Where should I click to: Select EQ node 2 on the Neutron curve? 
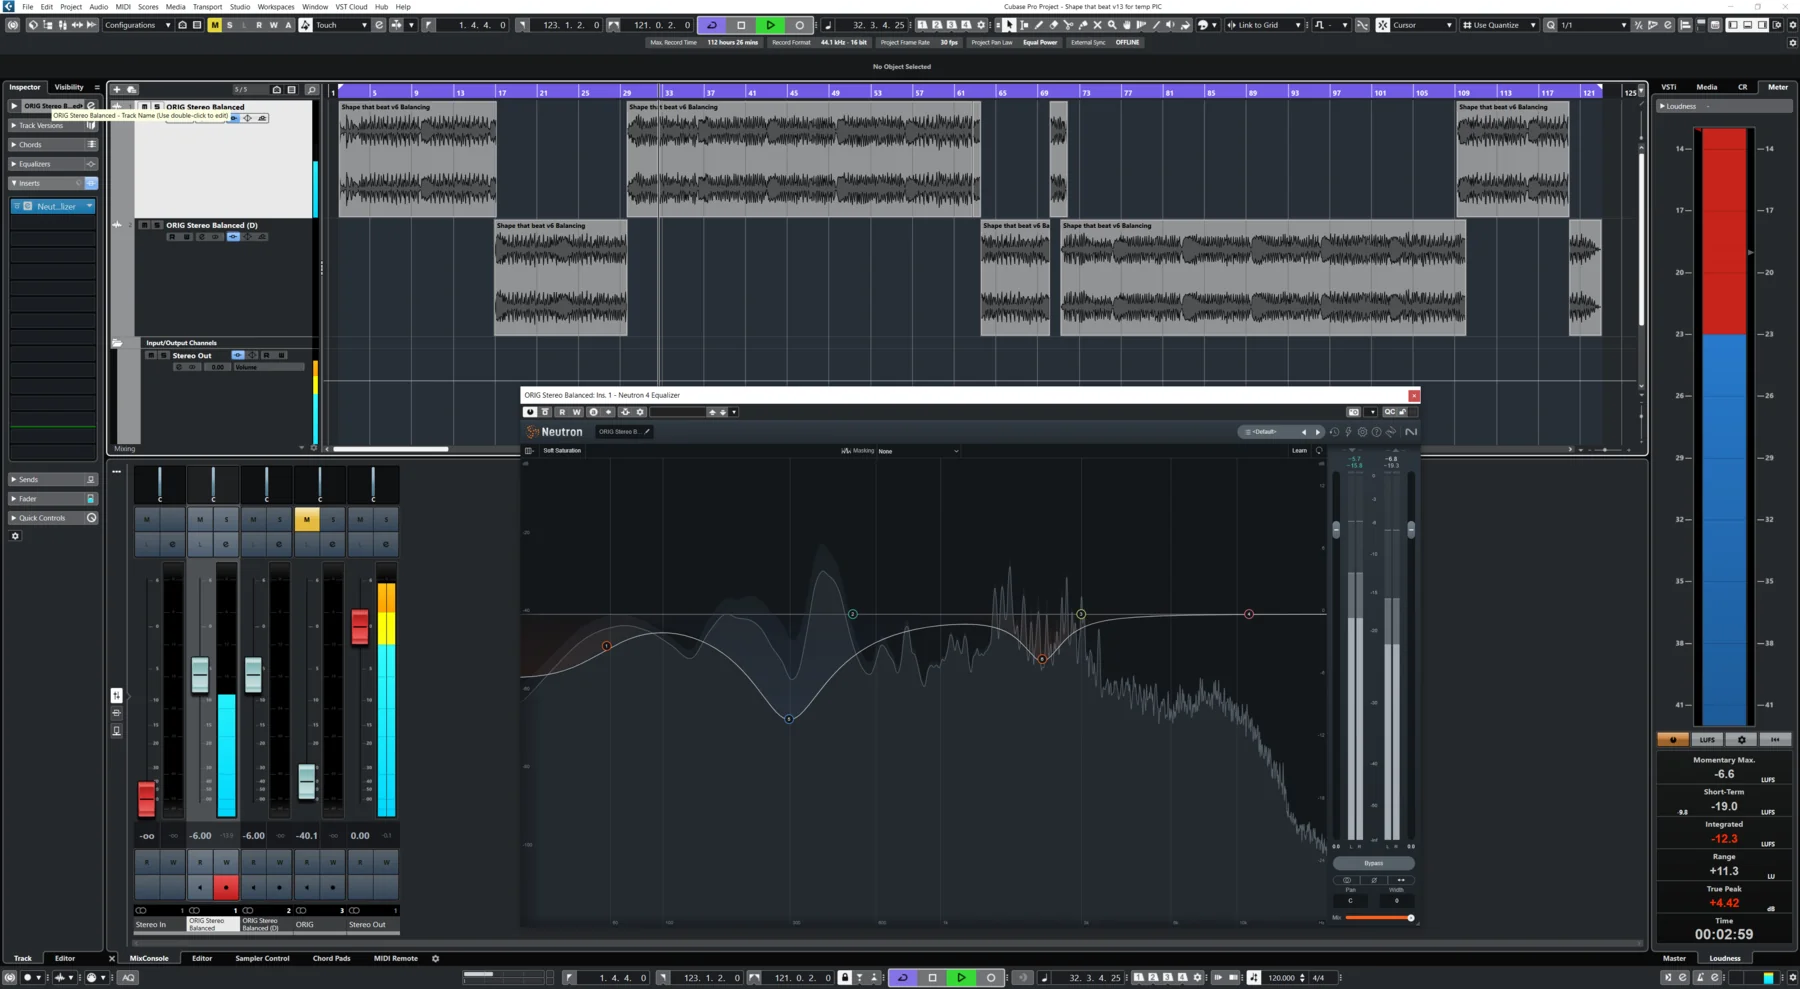tap(853, 614)
